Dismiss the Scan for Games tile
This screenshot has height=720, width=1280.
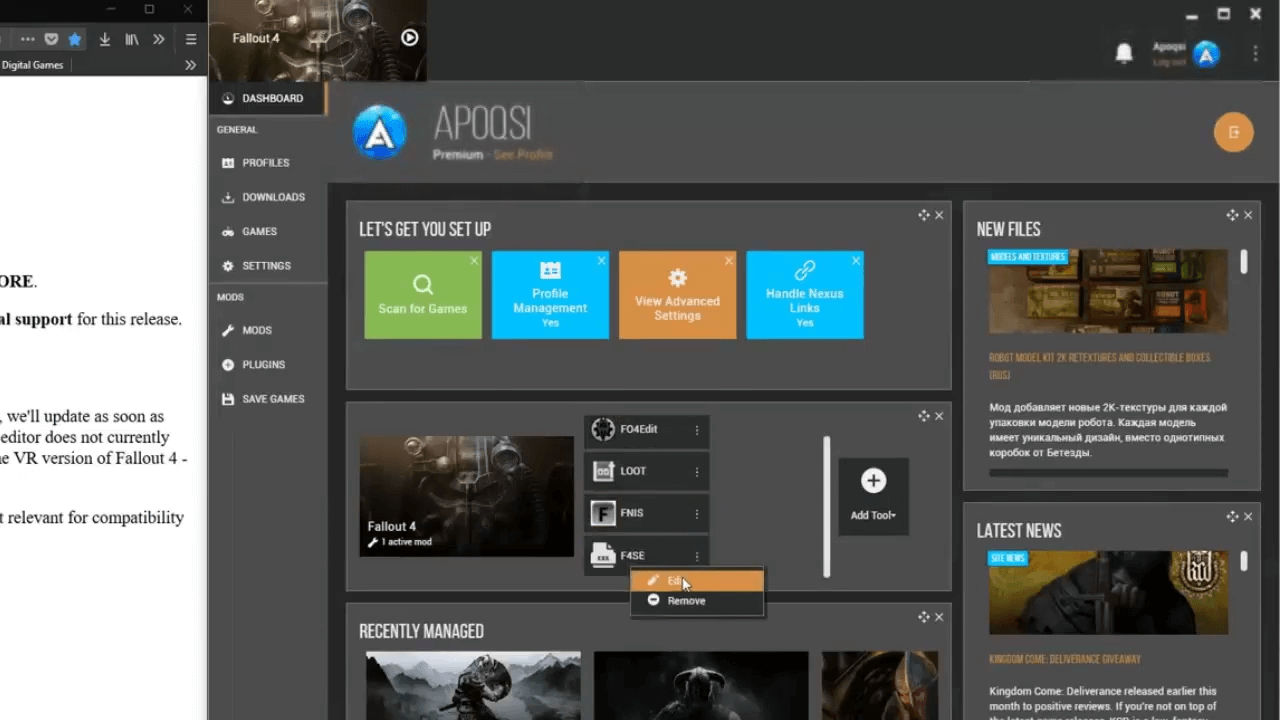(474, 260)
